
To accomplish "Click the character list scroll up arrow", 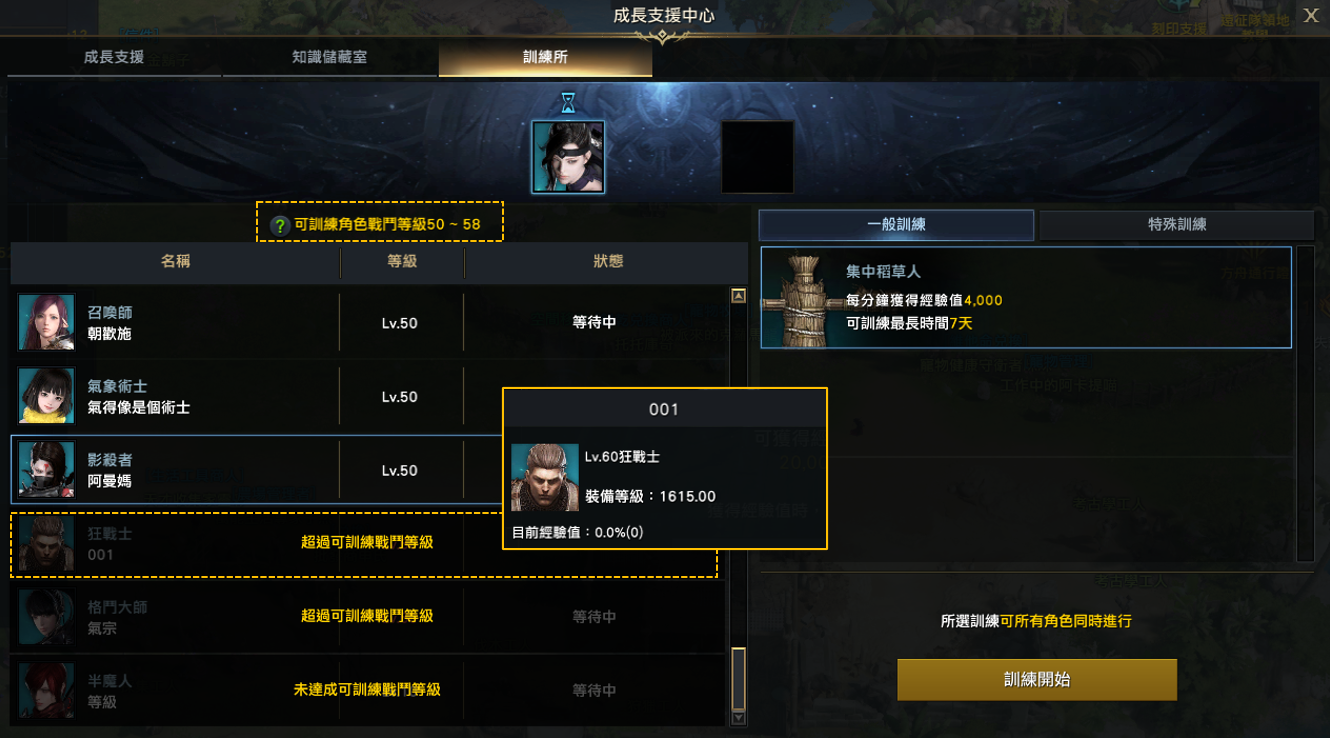I will point(739,296).
